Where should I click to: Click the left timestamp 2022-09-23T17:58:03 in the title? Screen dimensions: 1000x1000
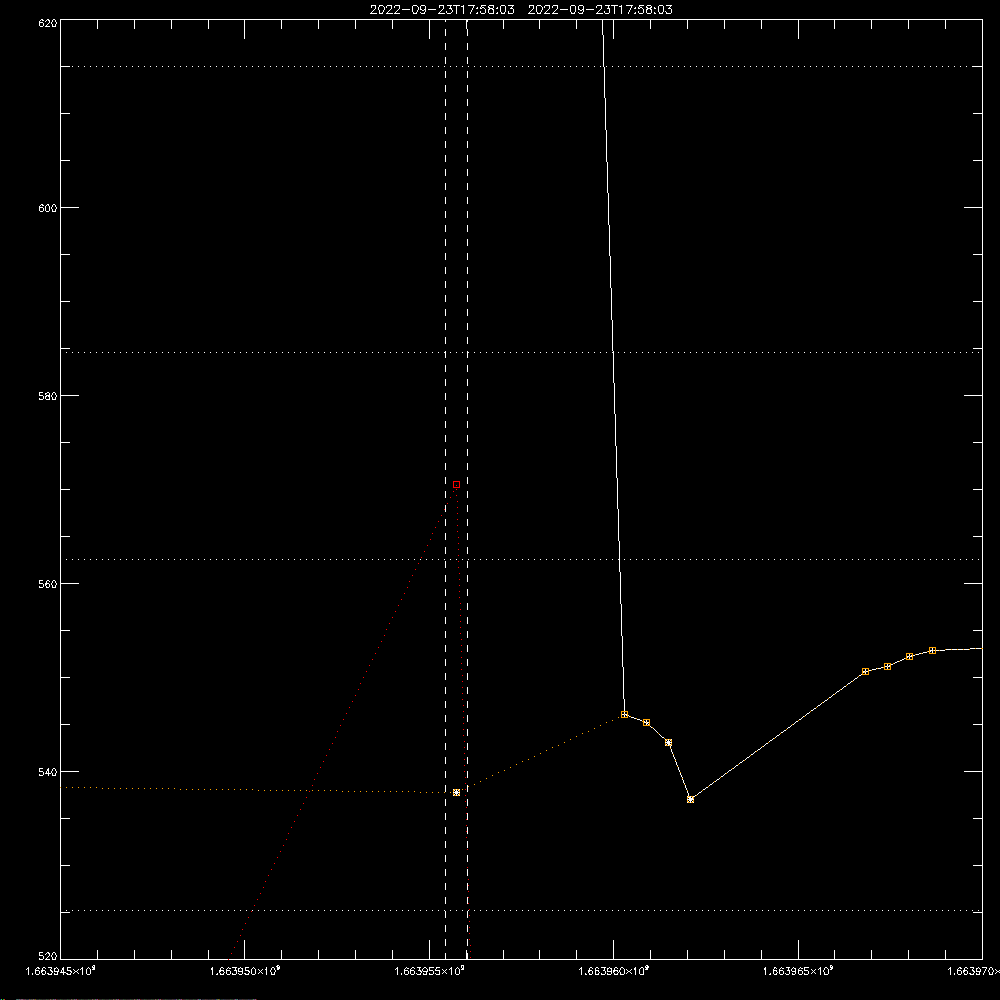(x=442, y=10)
